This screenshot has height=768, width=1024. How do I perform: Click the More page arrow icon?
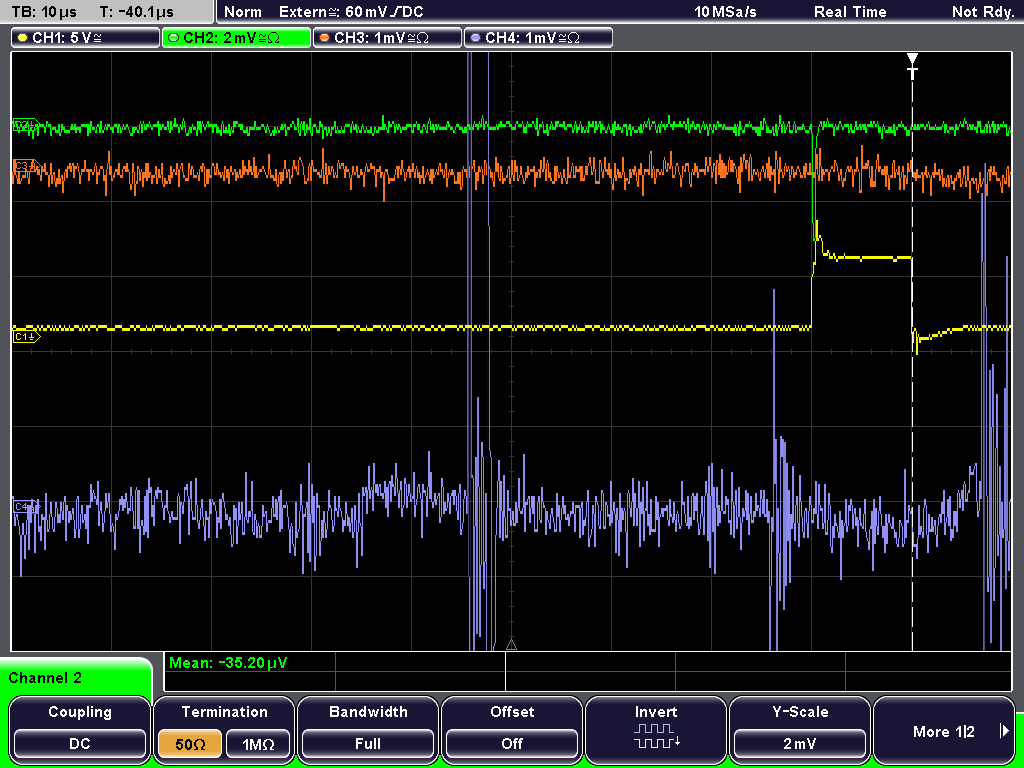click(x=1004, y=731)
